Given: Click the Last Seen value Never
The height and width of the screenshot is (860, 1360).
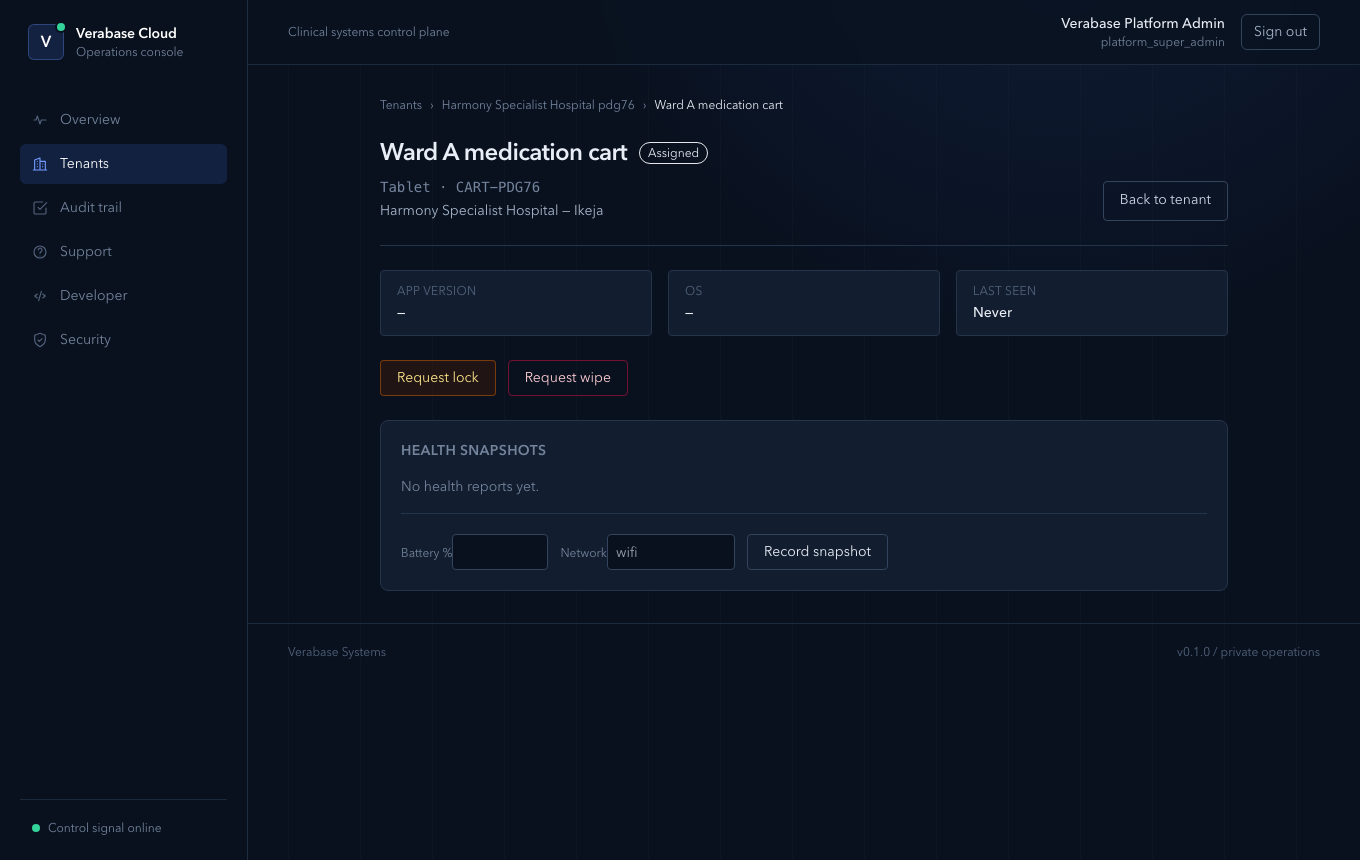Looking at the screenshot, I should coord(992,313).
